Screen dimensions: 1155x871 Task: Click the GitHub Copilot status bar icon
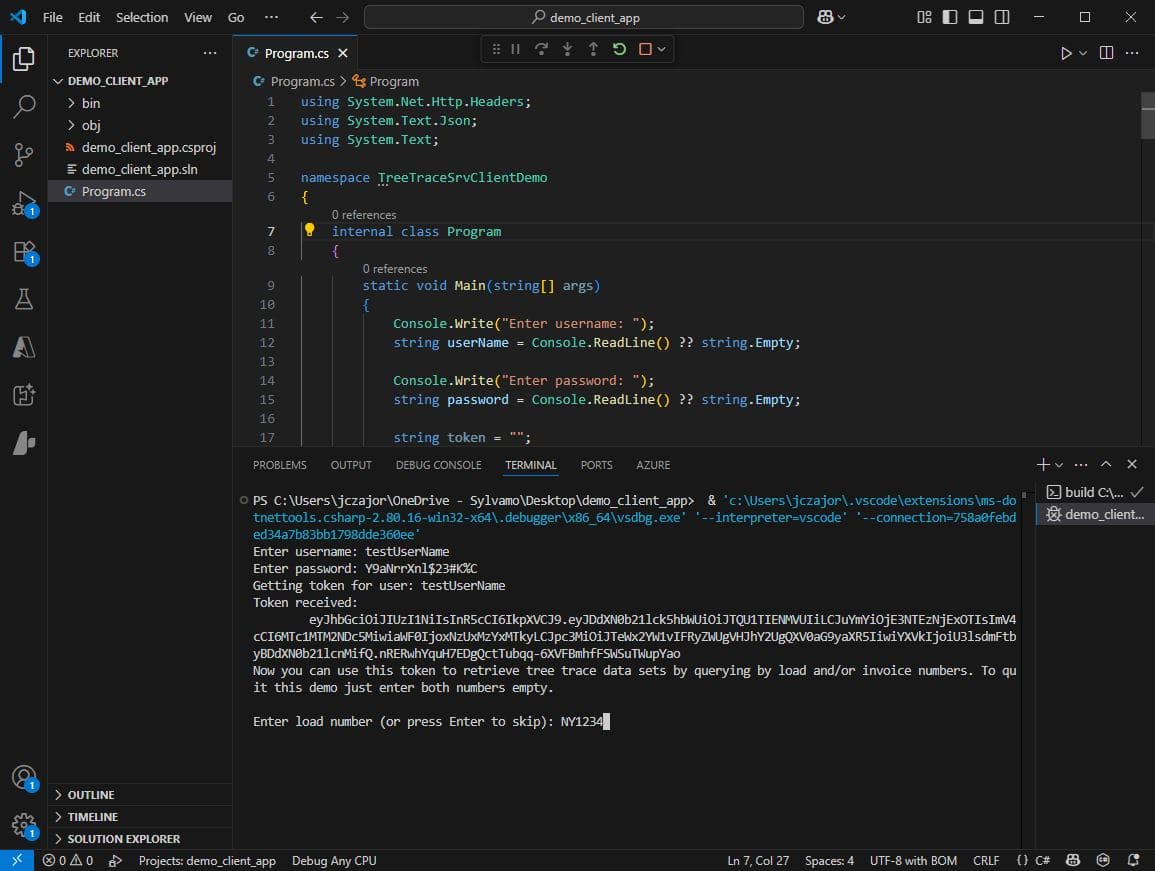tap(1072, 860)
